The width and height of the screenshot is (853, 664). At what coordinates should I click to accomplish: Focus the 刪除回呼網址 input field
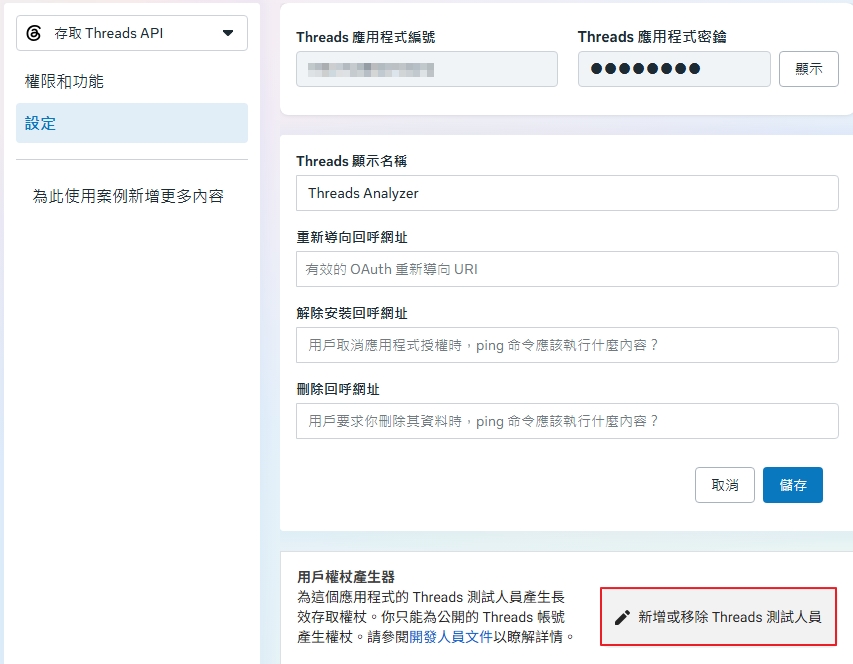(x=567, y=421)
